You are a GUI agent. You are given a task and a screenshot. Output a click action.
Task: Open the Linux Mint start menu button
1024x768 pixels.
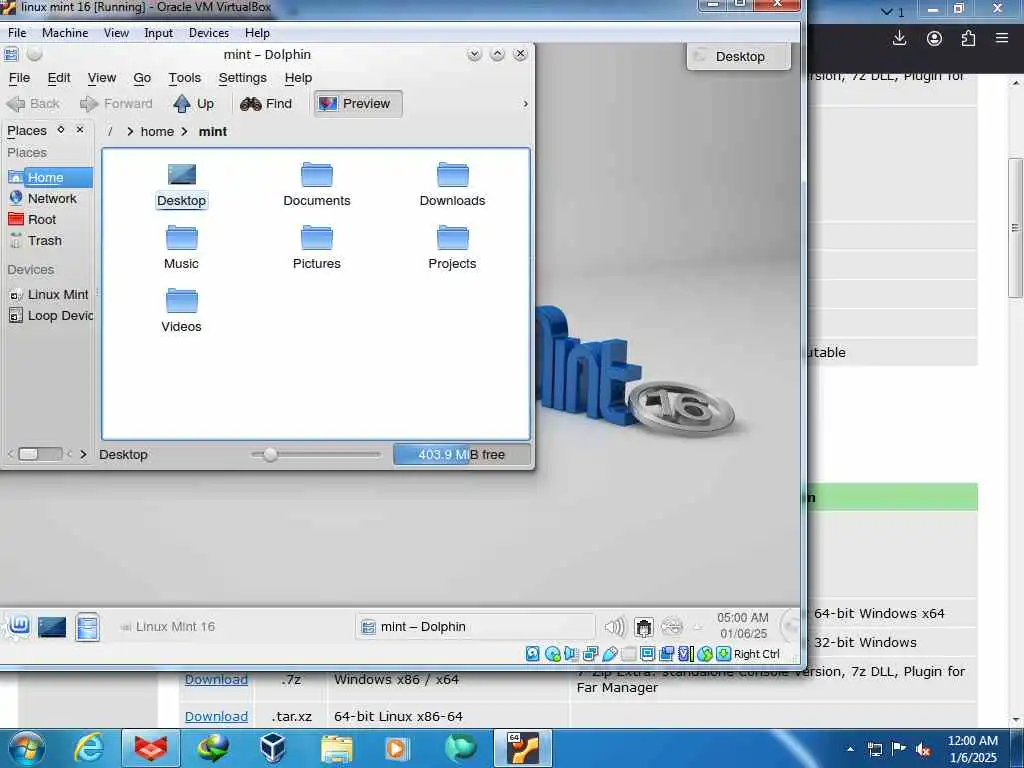pos(18,627)
